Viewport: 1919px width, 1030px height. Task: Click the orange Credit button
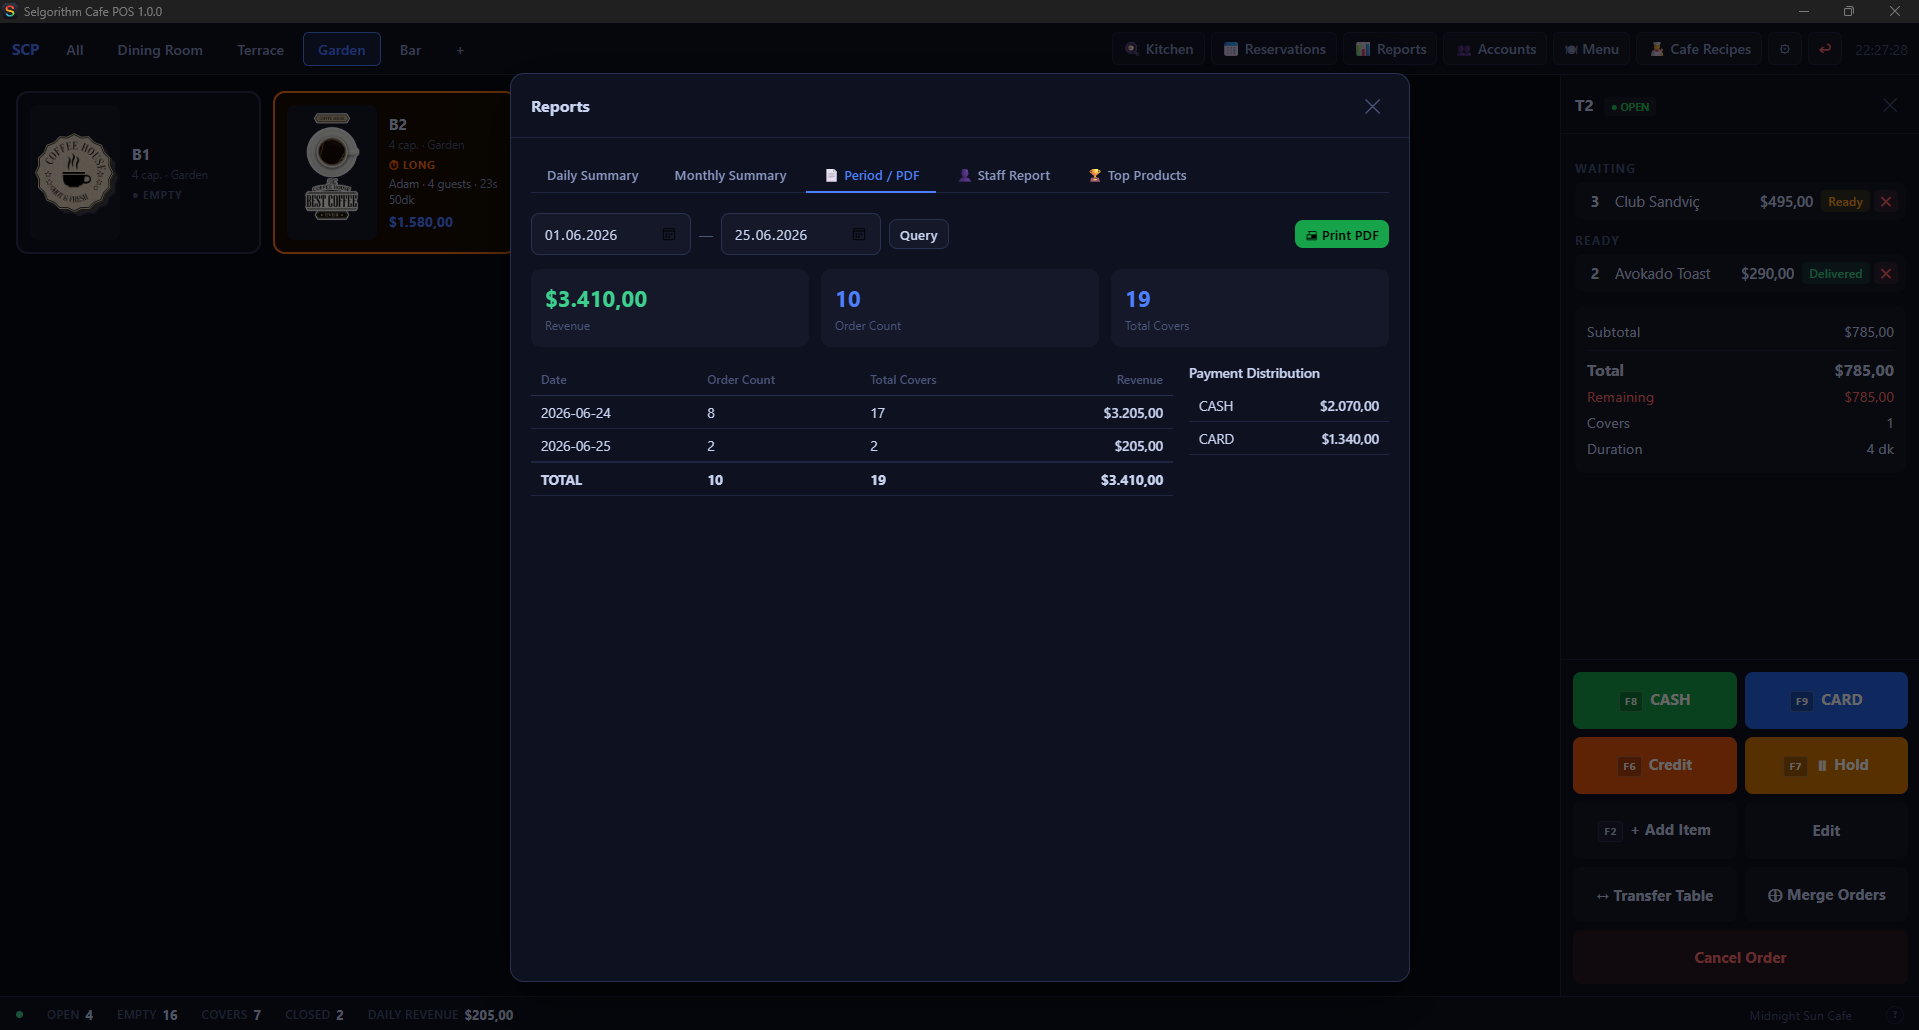tap(1654, 765)
